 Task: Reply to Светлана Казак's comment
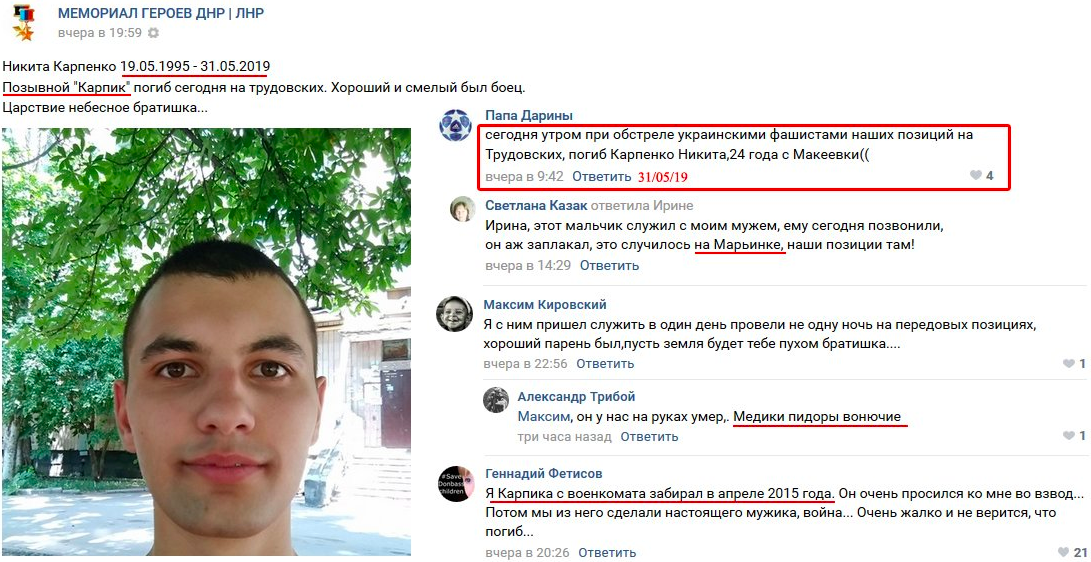click(x=609, y=265)
